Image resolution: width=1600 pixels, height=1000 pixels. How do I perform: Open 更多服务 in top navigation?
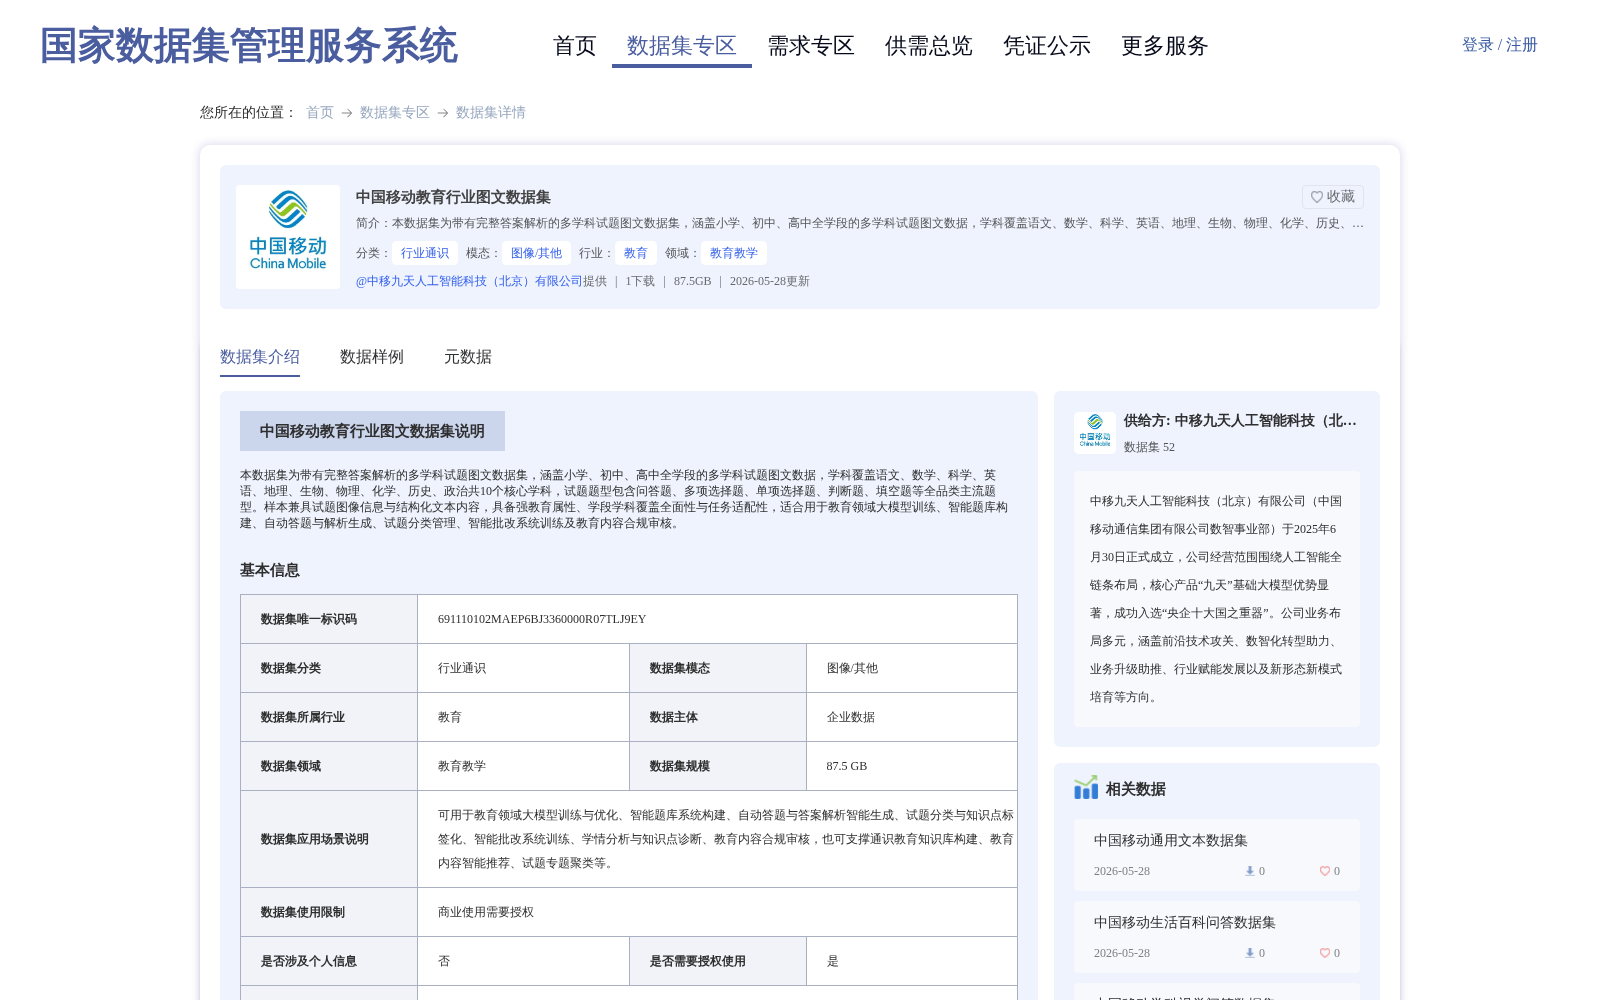[1165, 46]
